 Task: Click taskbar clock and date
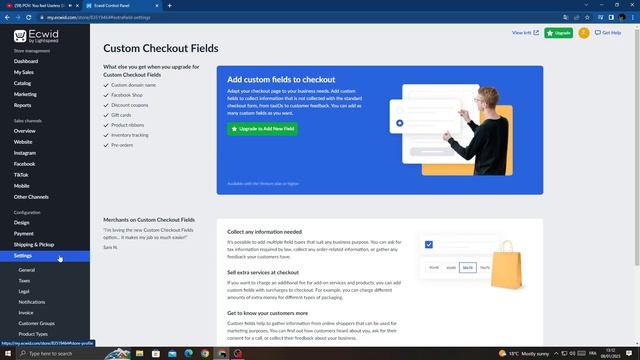coord(610,353)
